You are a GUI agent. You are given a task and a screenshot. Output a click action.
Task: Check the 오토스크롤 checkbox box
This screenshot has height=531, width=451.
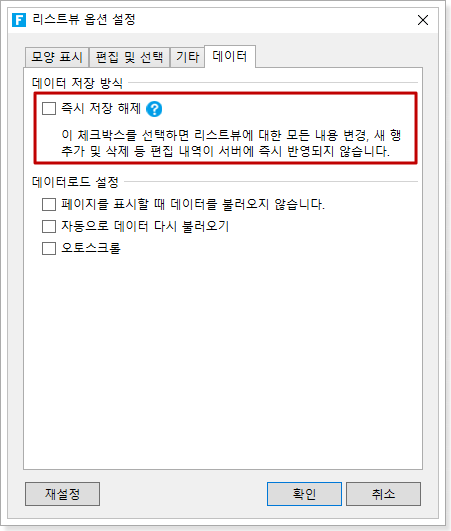(49, 248)
